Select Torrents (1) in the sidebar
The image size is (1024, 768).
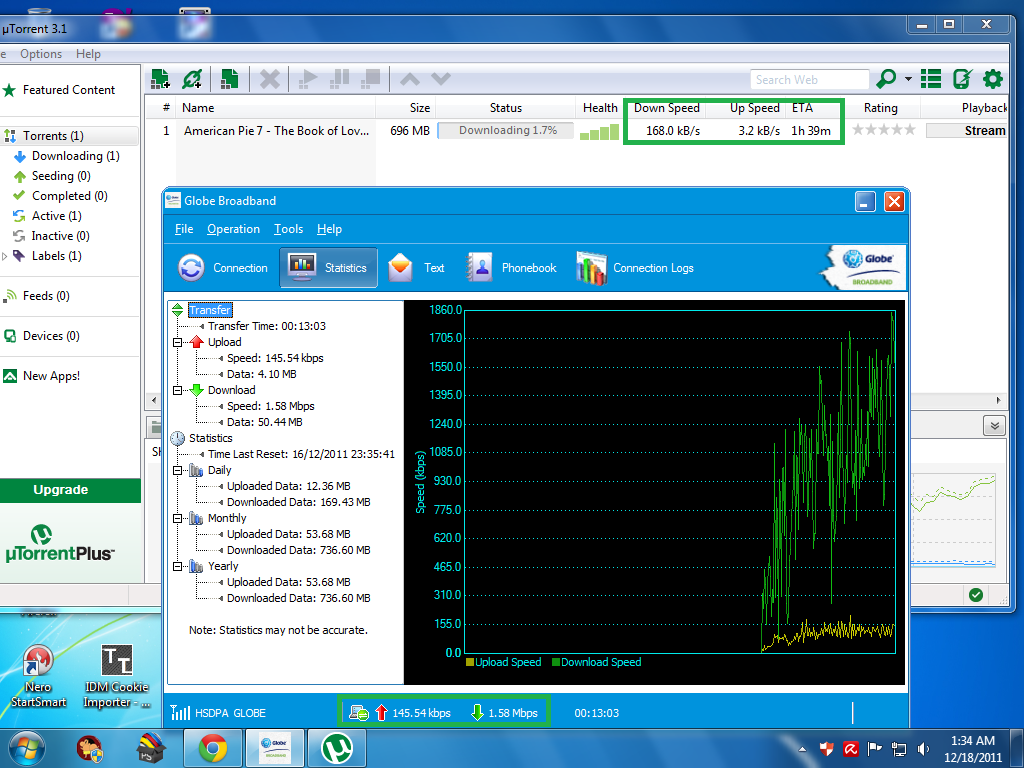pos(69,136)
